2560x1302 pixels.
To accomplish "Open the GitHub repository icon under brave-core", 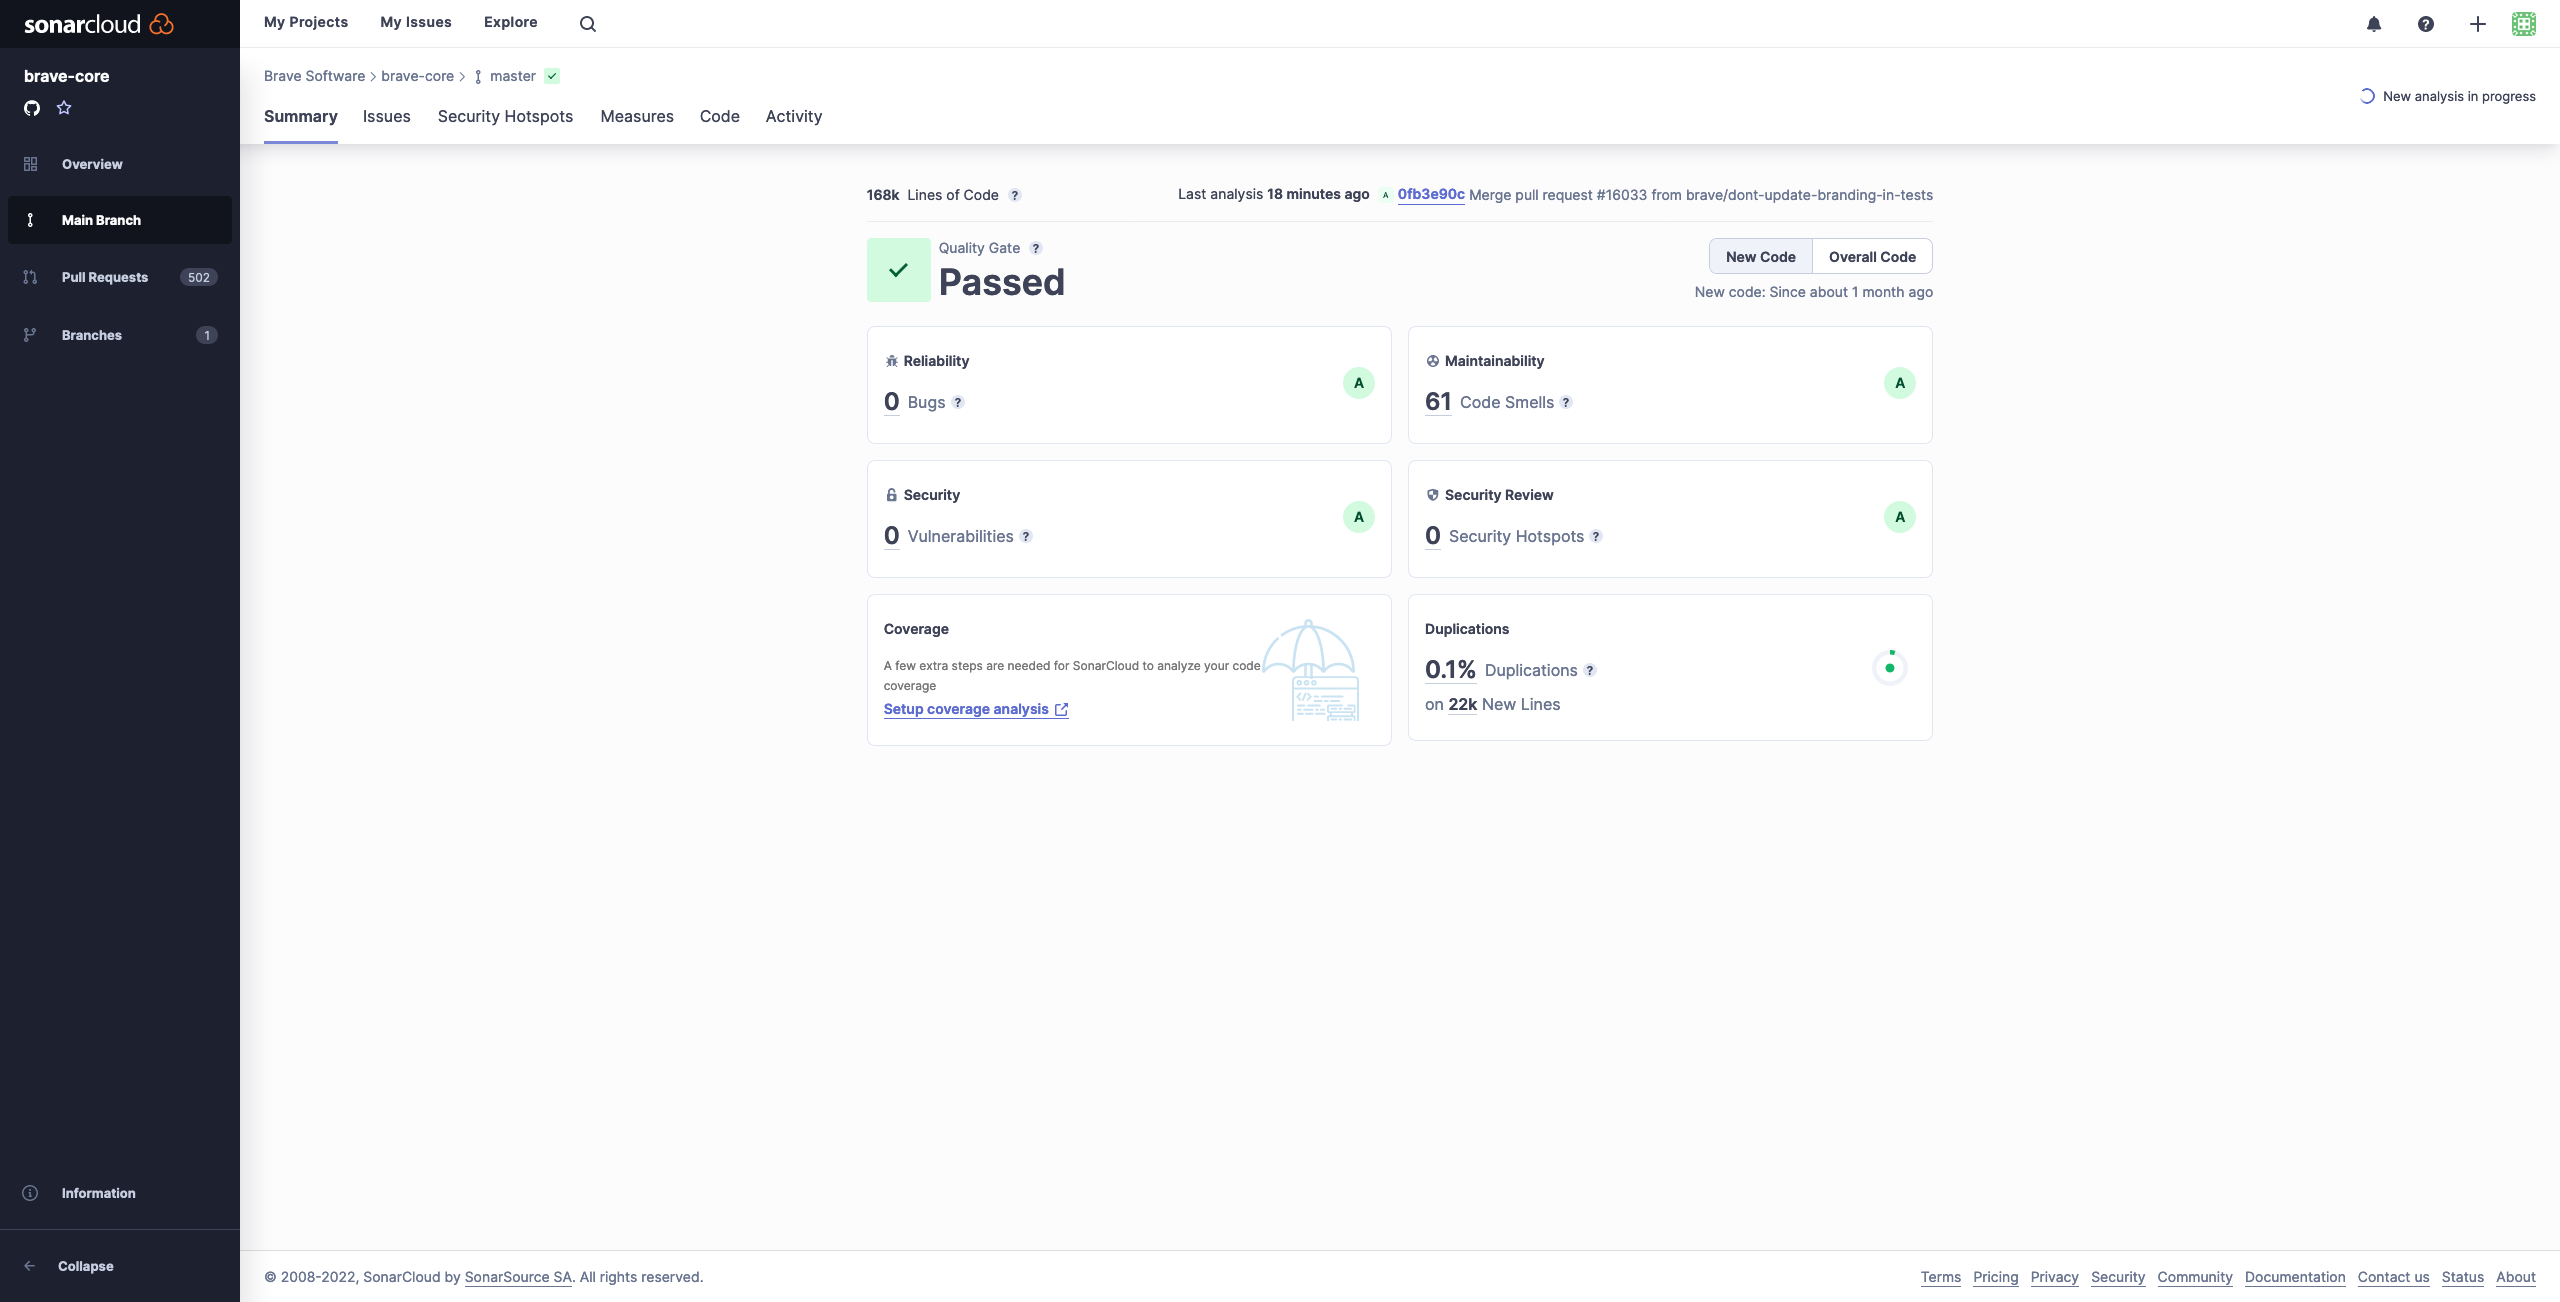I will [31, 107].
